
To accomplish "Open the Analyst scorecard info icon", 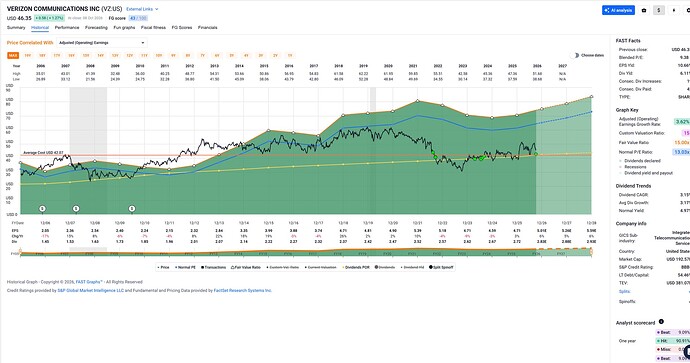I will point(661,322).
